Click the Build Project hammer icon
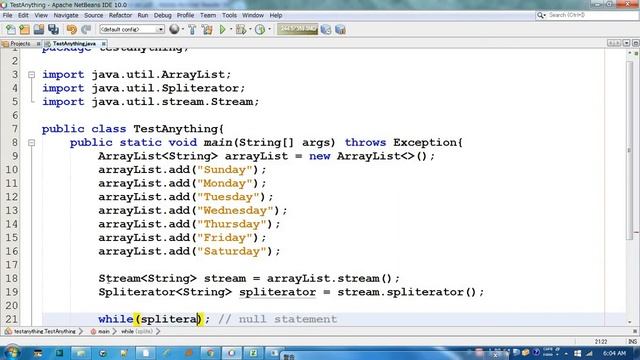Viewport: 640px width, 360px height. (x=192, y=29)
